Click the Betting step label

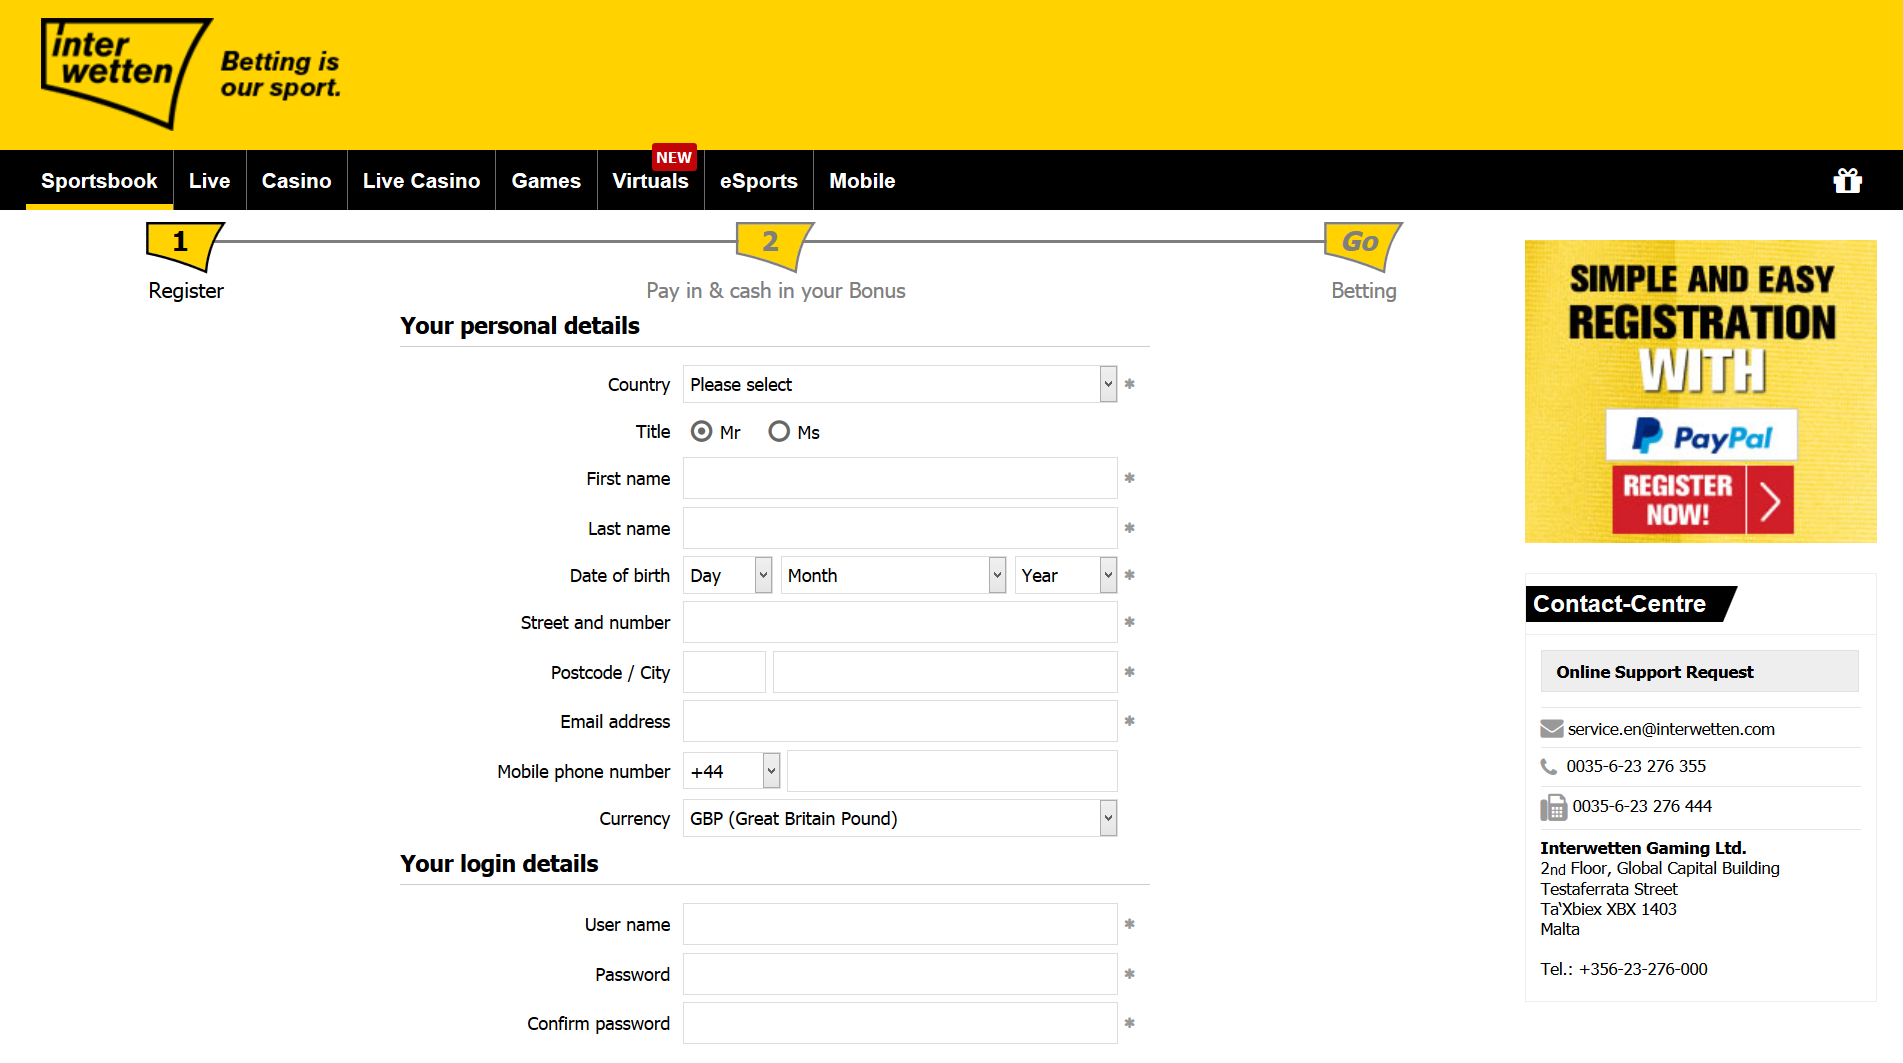point(1364,290)
